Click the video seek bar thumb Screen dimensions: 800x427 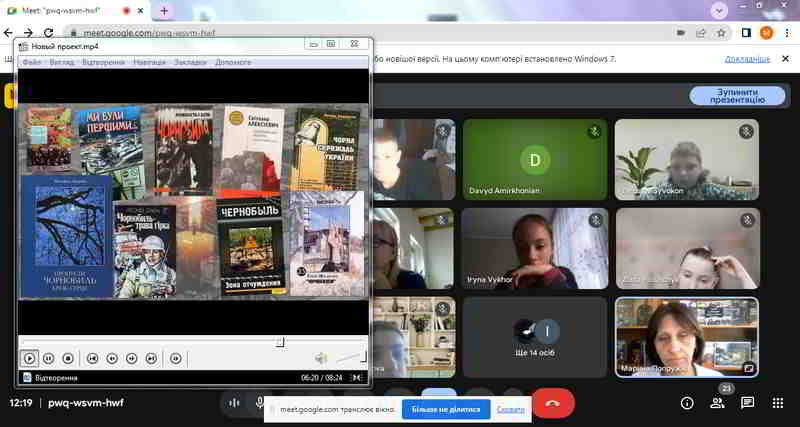[280, 342]
